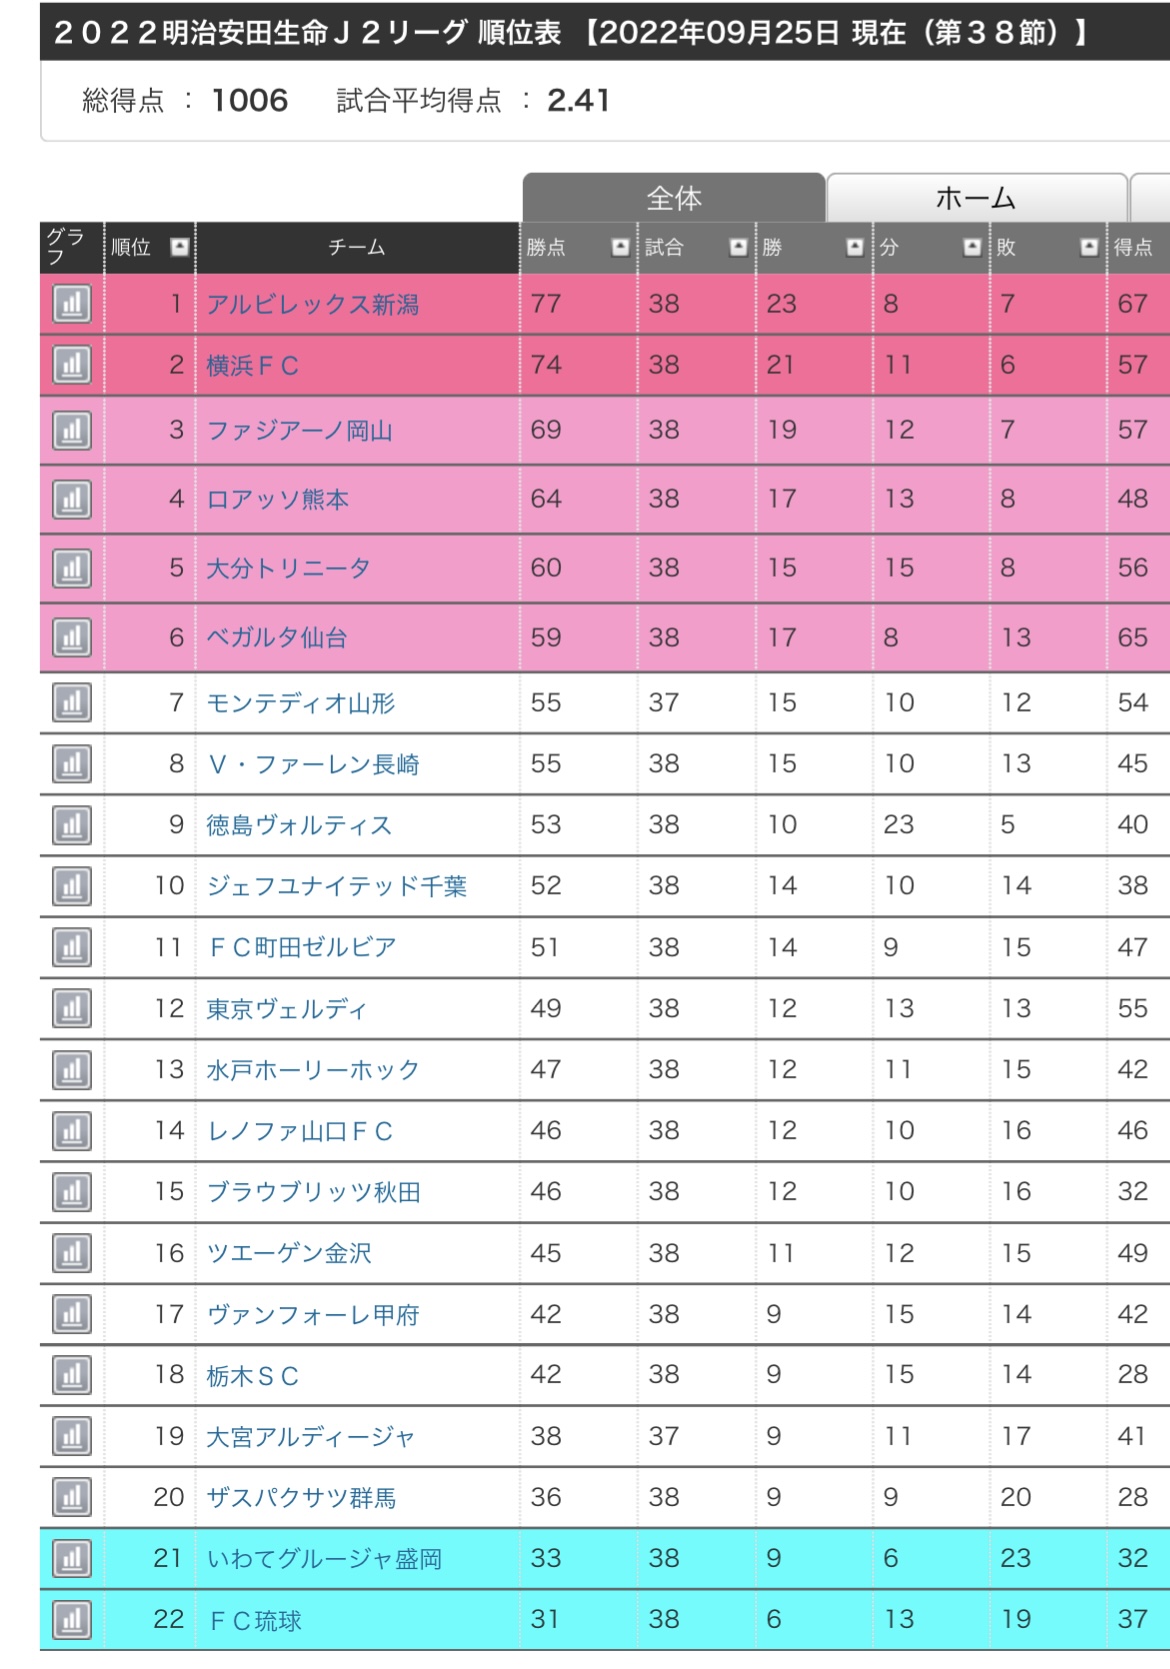The image size is (1170, 1669).
Task: Sort by 勝 wins column arrow
Action: 854,247
